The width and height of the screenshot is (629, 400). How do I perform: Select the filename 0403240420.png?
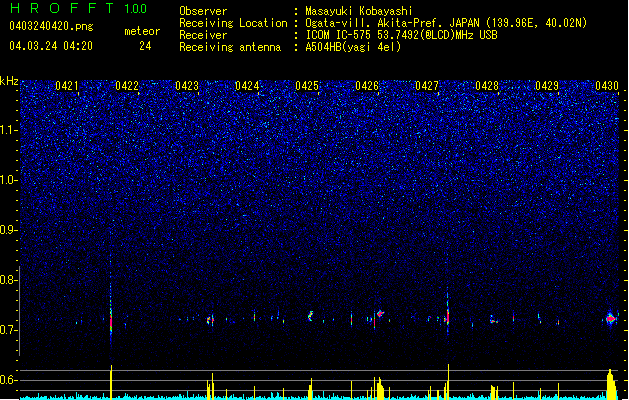tap(51, 26)
